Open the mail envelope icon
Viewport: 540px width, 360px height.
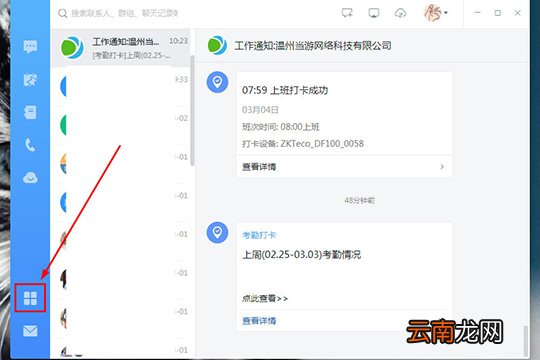click(30, 331)
